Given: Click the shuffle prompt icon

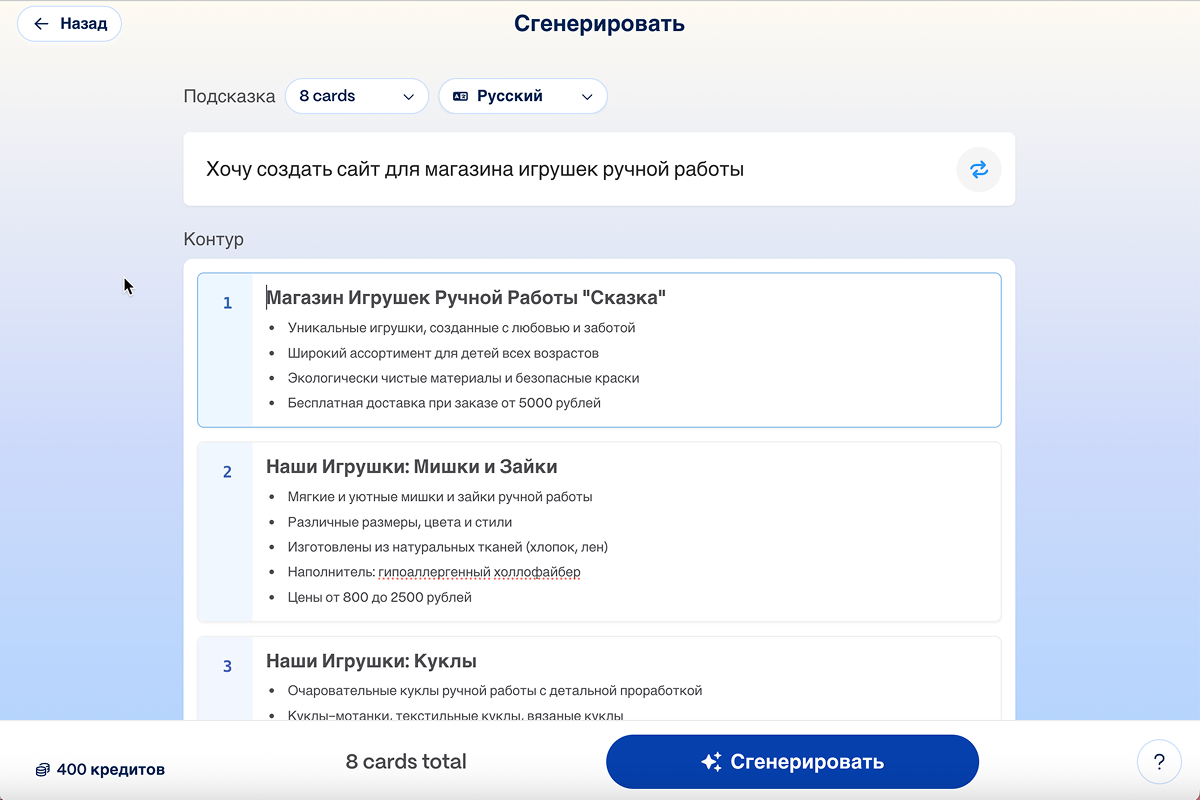Looking at the screenshot, I should pos(979,169).
